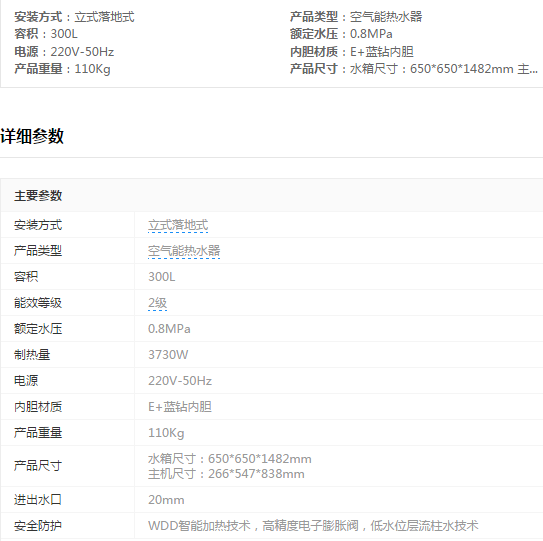Select the 安装方式 label in the table
Viewport: 543px width, 541px height.
click(x=38, y=225)
